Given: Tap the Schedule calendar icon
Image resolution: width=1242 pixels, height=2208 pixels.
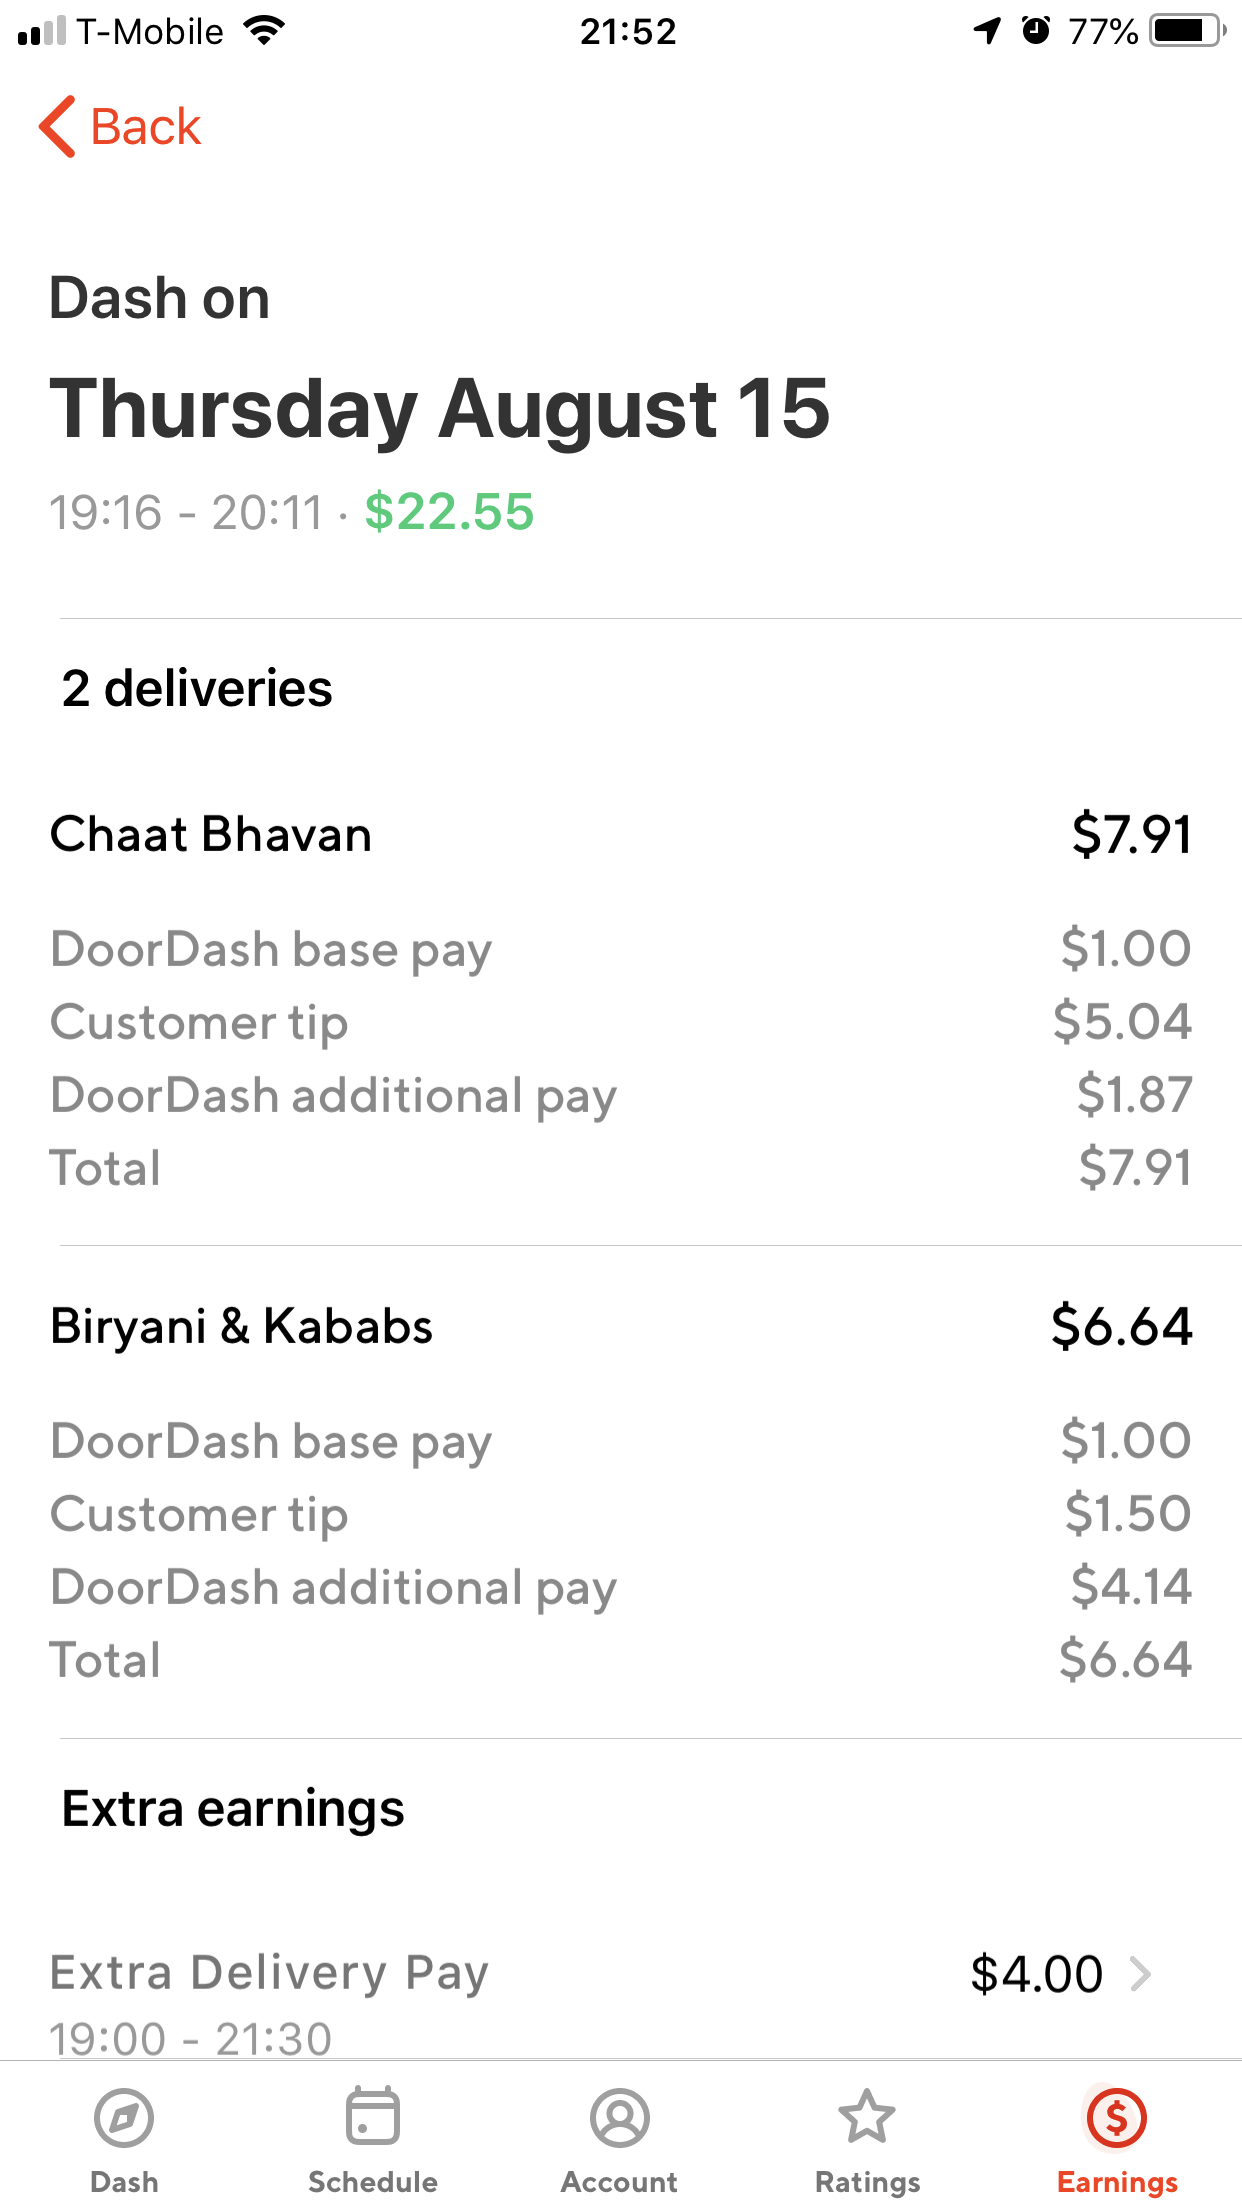Looking at the screenshot, I should 372,2117.
